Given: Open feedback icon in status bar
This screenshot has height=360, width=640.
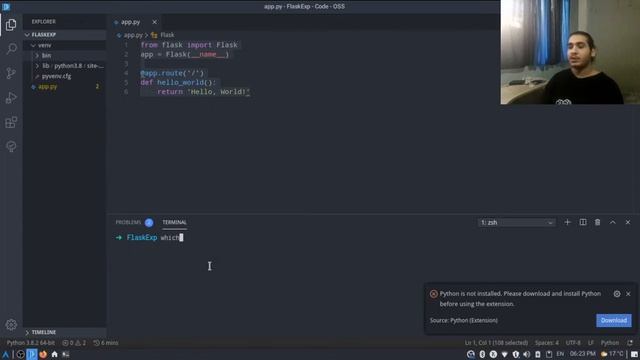Looking at the screenshot, I should [630, 343].
